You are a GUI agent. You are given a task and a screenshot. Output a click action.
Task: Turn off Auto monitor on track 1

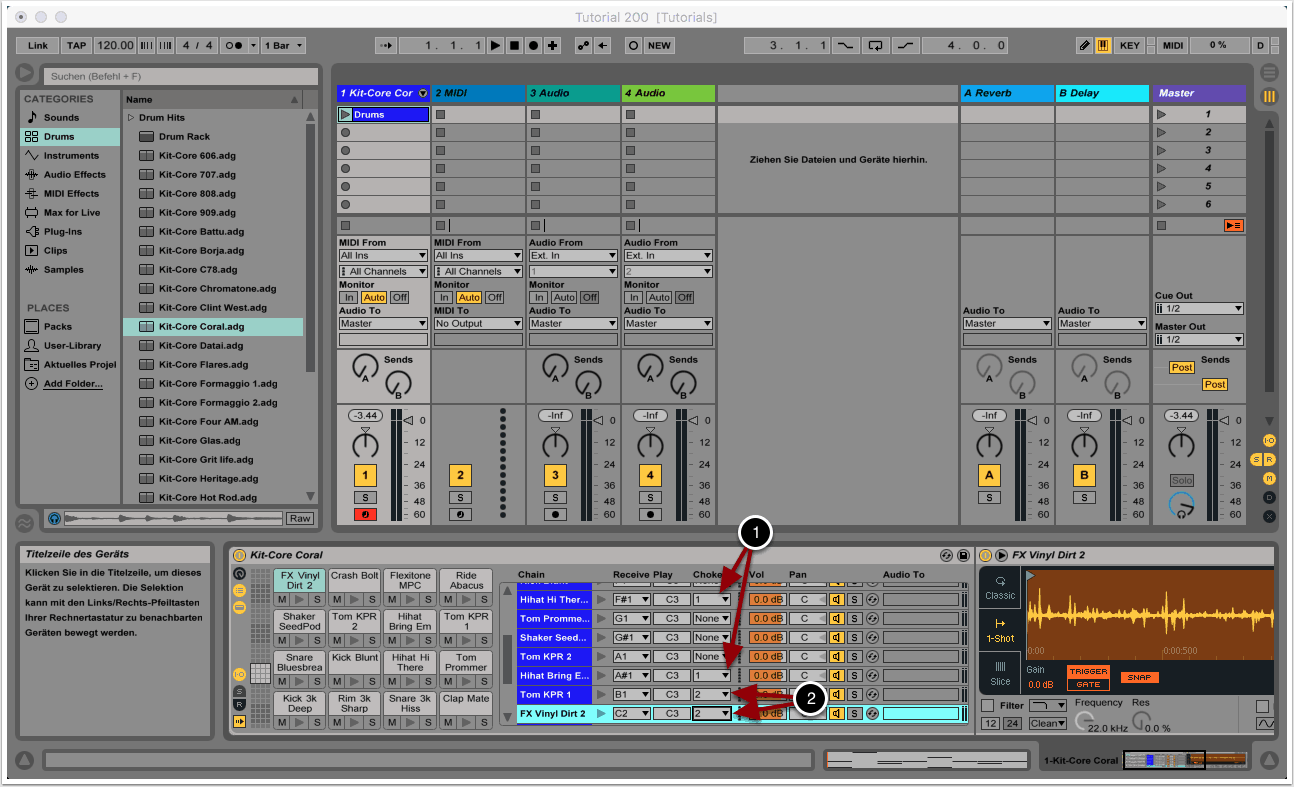pos(374,297)
